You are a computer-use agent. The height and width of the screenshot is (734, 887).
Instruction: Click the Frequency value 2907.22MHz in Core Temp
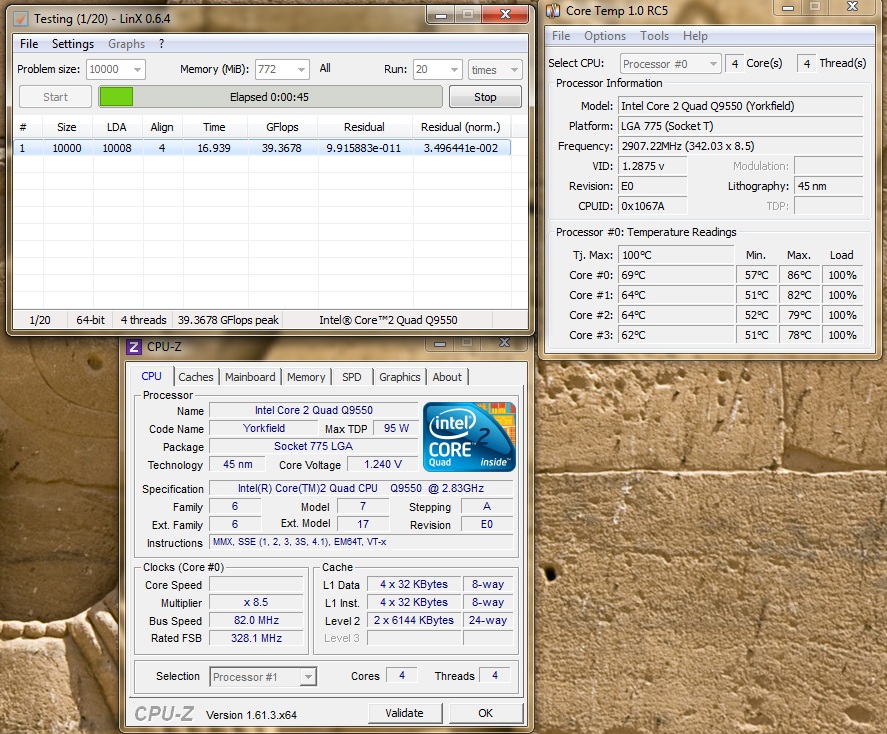tap(740, 146)
